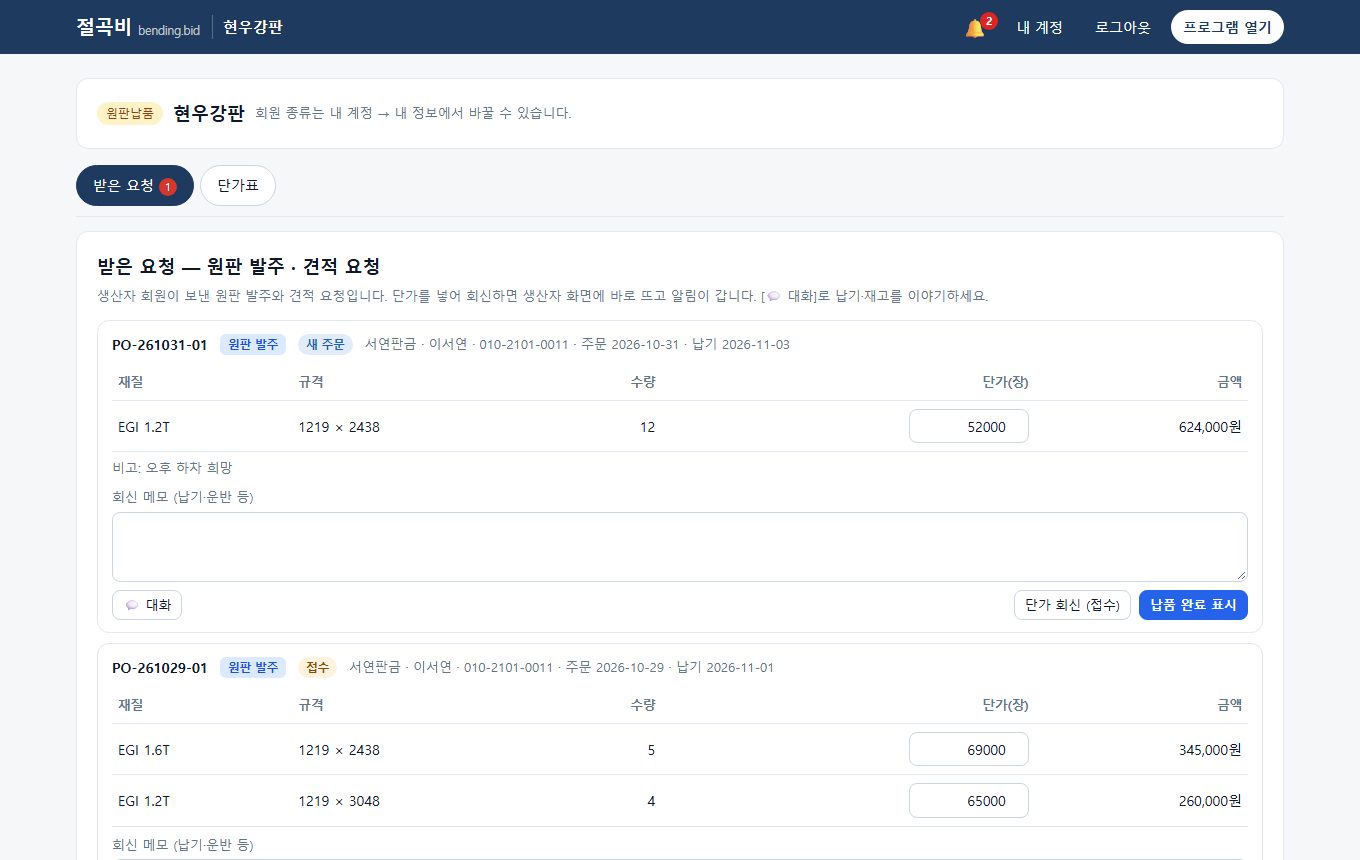Switch to the 단가표 tab
Image resolution: width=1360 pixels, height=860 pixels.
point(238,186)
